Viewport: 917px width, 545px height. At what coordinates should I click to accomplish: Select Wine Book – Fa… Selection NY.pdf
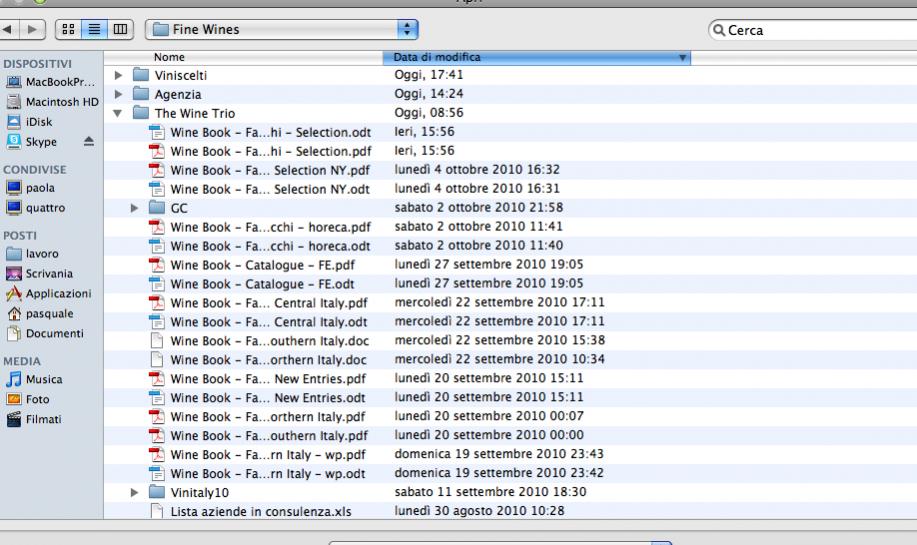click(260, 170)
